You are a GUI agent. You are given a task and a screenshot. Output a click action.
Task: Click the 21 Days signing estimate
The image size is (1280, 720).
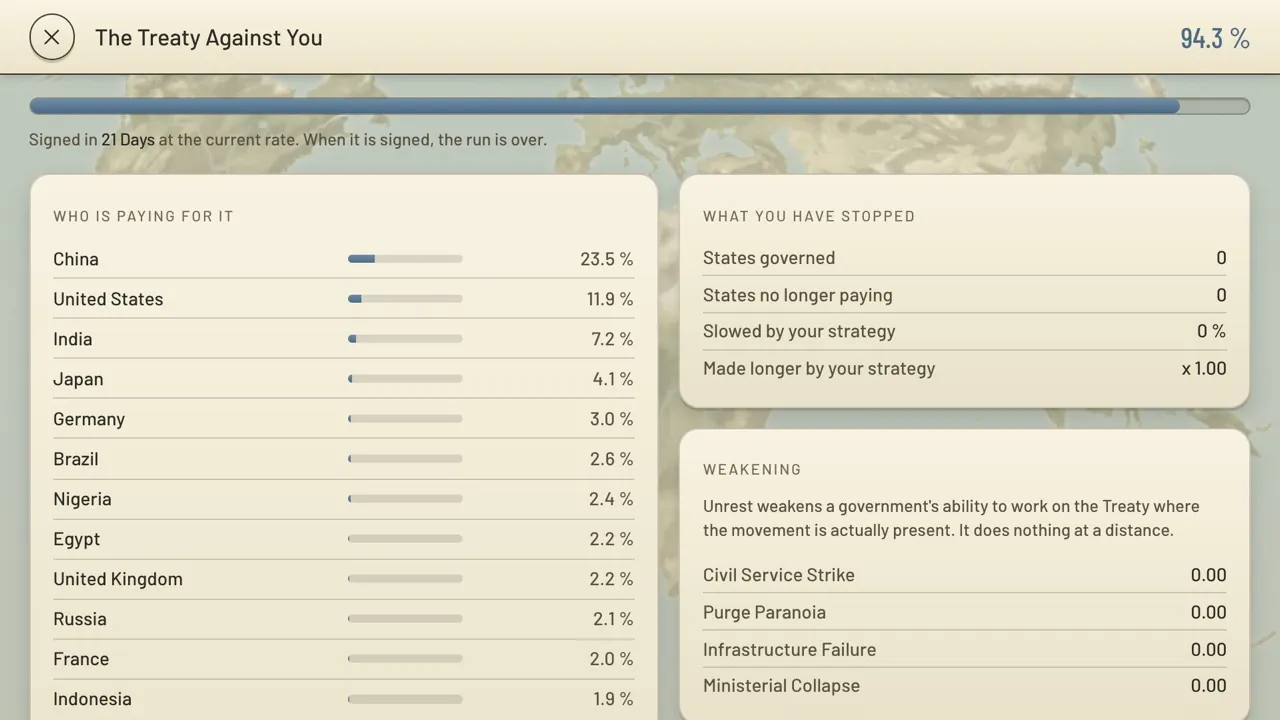(128, 140)
